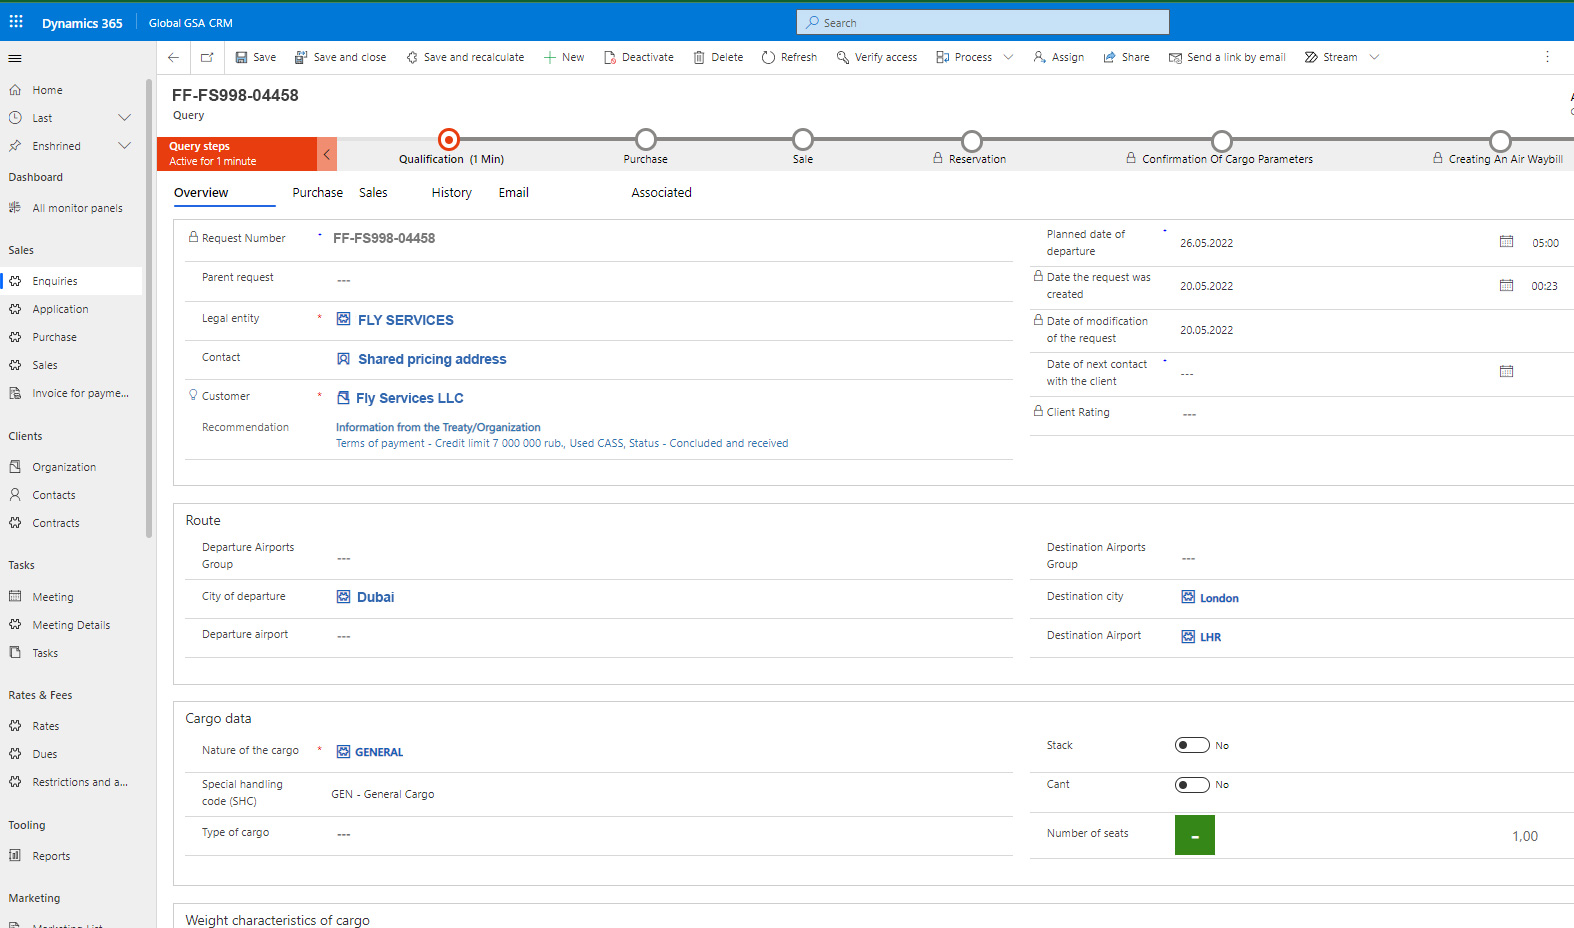Click the Save and close button
Image resolution: width=1574 pixels, height=928 pixels.
(x=340, y=58)
